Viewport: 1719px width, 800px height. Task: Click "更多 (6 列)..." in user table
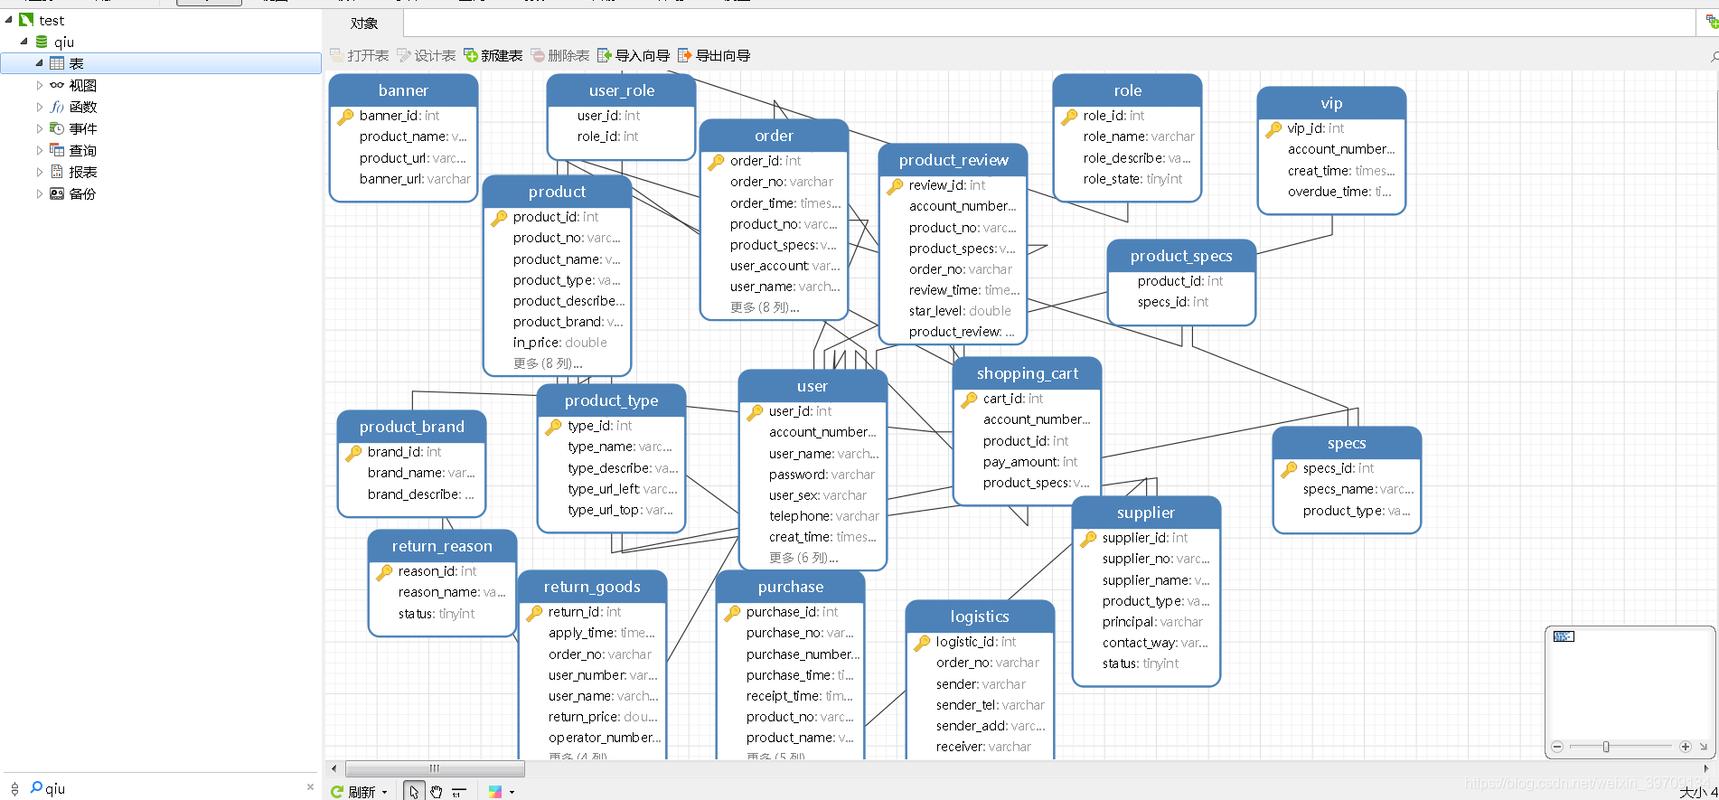point(803,558)
